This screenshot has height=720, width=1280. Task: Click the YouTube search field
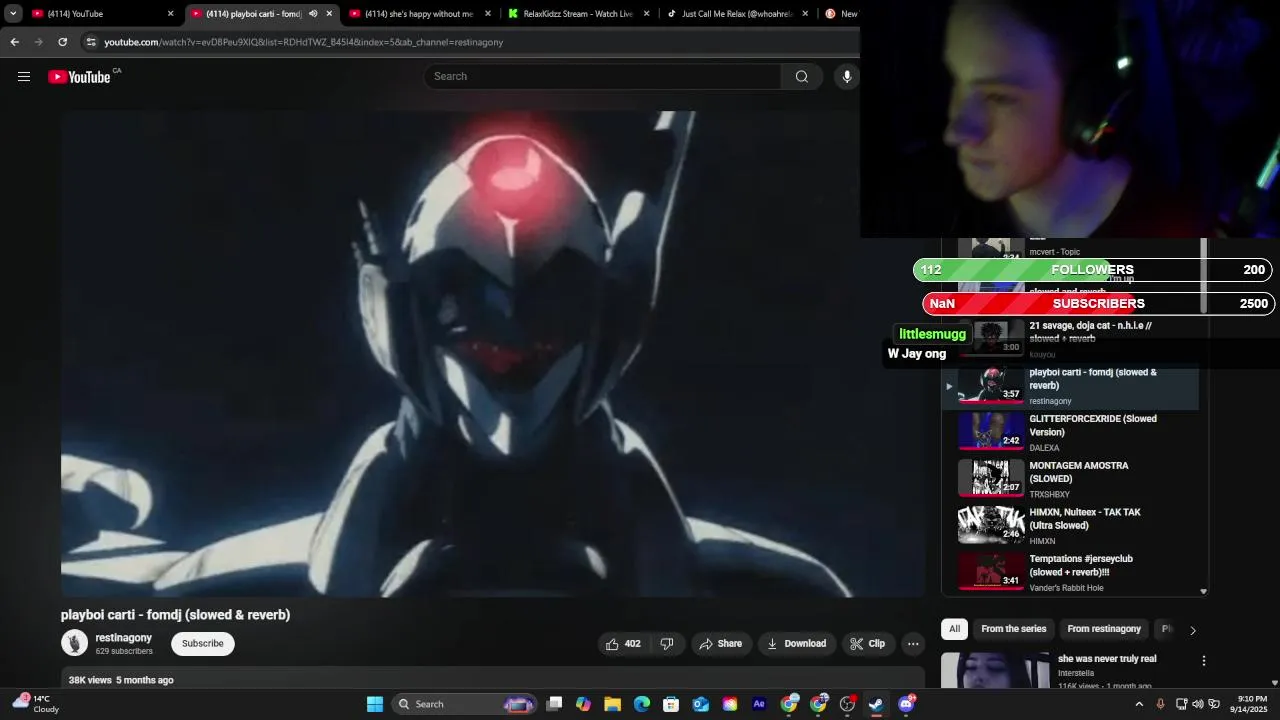603,77
